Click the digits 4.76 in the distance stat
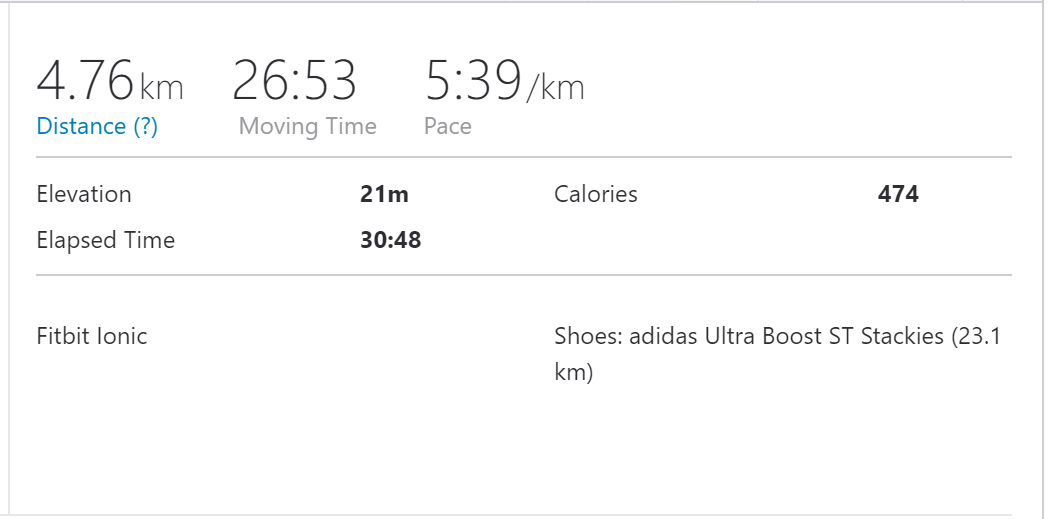Viewport: 1049px width, 519px height. [85, 82]
